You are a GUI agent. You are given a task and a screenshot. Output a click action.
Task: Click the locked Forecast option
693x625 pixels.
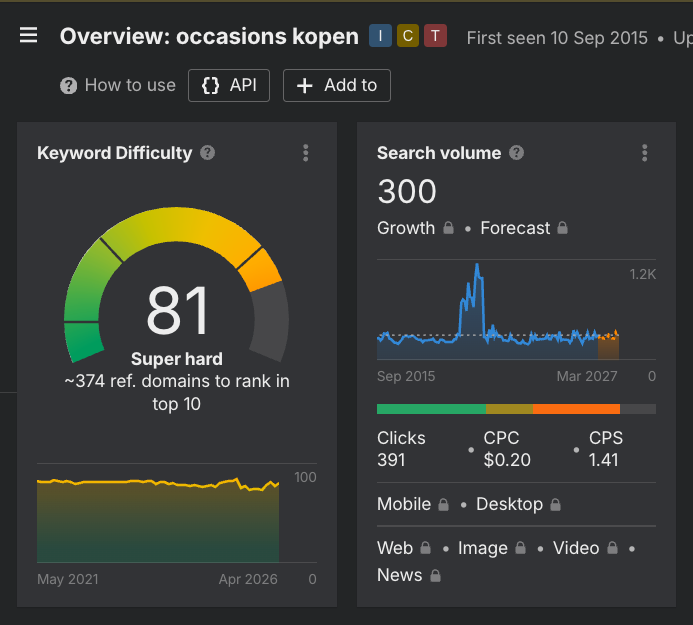tap(524, 228)
